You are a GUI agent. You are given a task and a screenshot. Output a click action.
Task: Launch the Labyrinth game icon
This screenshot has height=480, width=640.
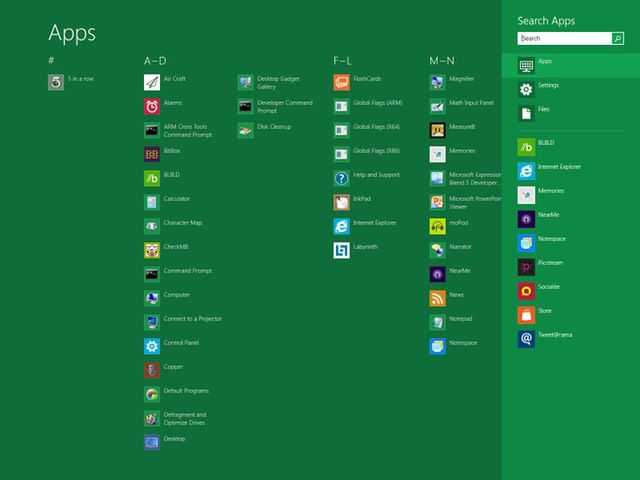(x=341, y=251)
